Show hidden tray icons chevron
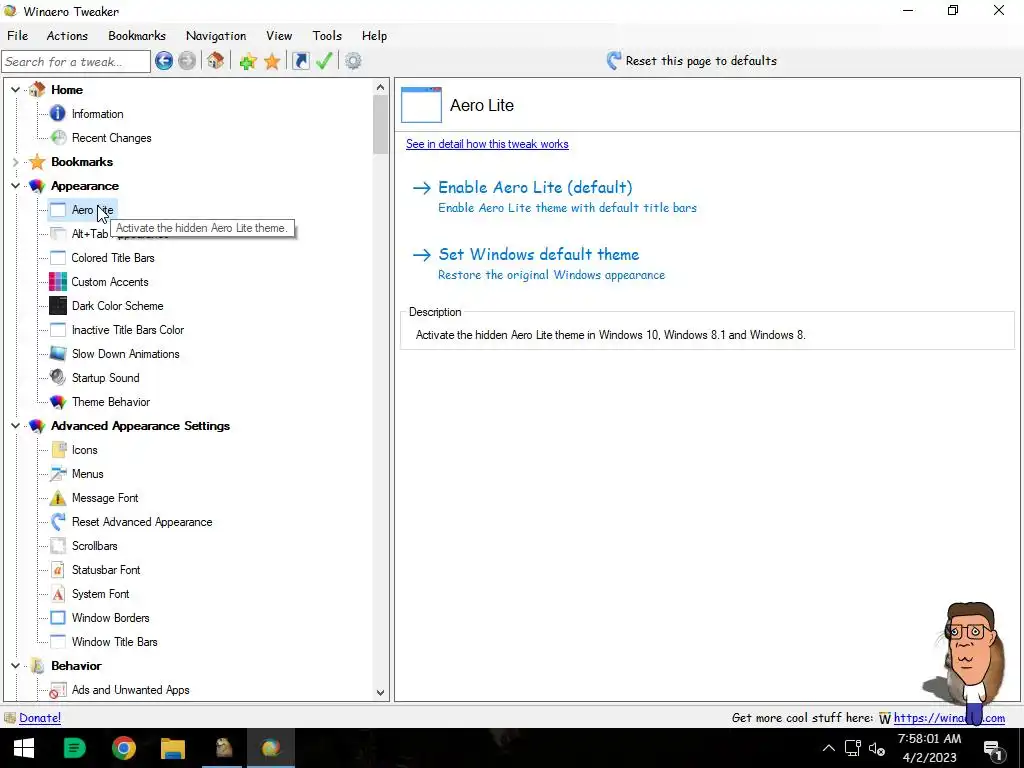Viewport: 1024px width, 768px height. coord(828,748)
